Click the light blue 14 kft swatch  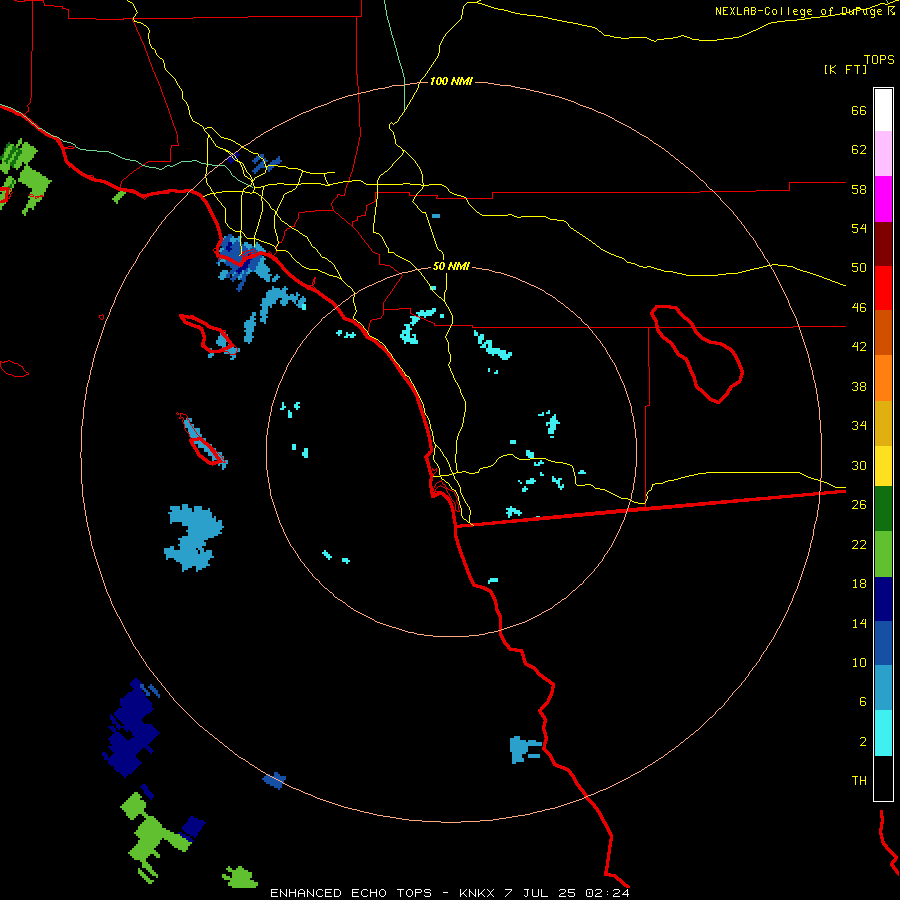pos(883,688)
